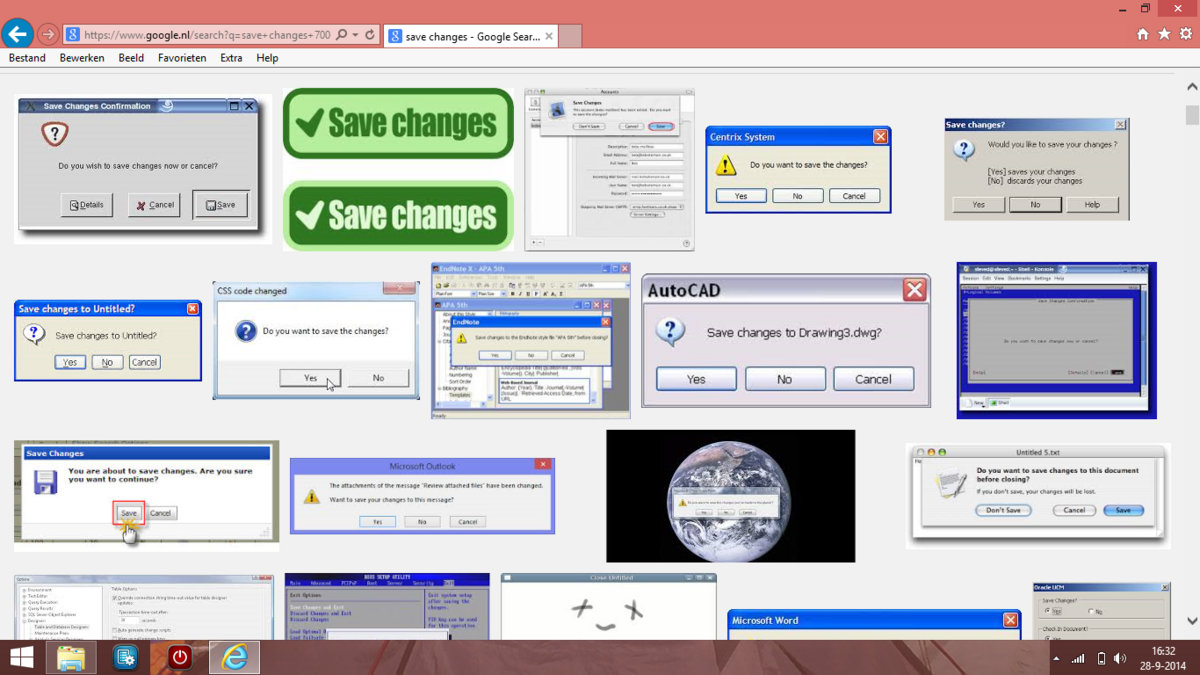
Task: Expand the address bar autocomplete dropdown arrow
Action: tap(356, 35)
